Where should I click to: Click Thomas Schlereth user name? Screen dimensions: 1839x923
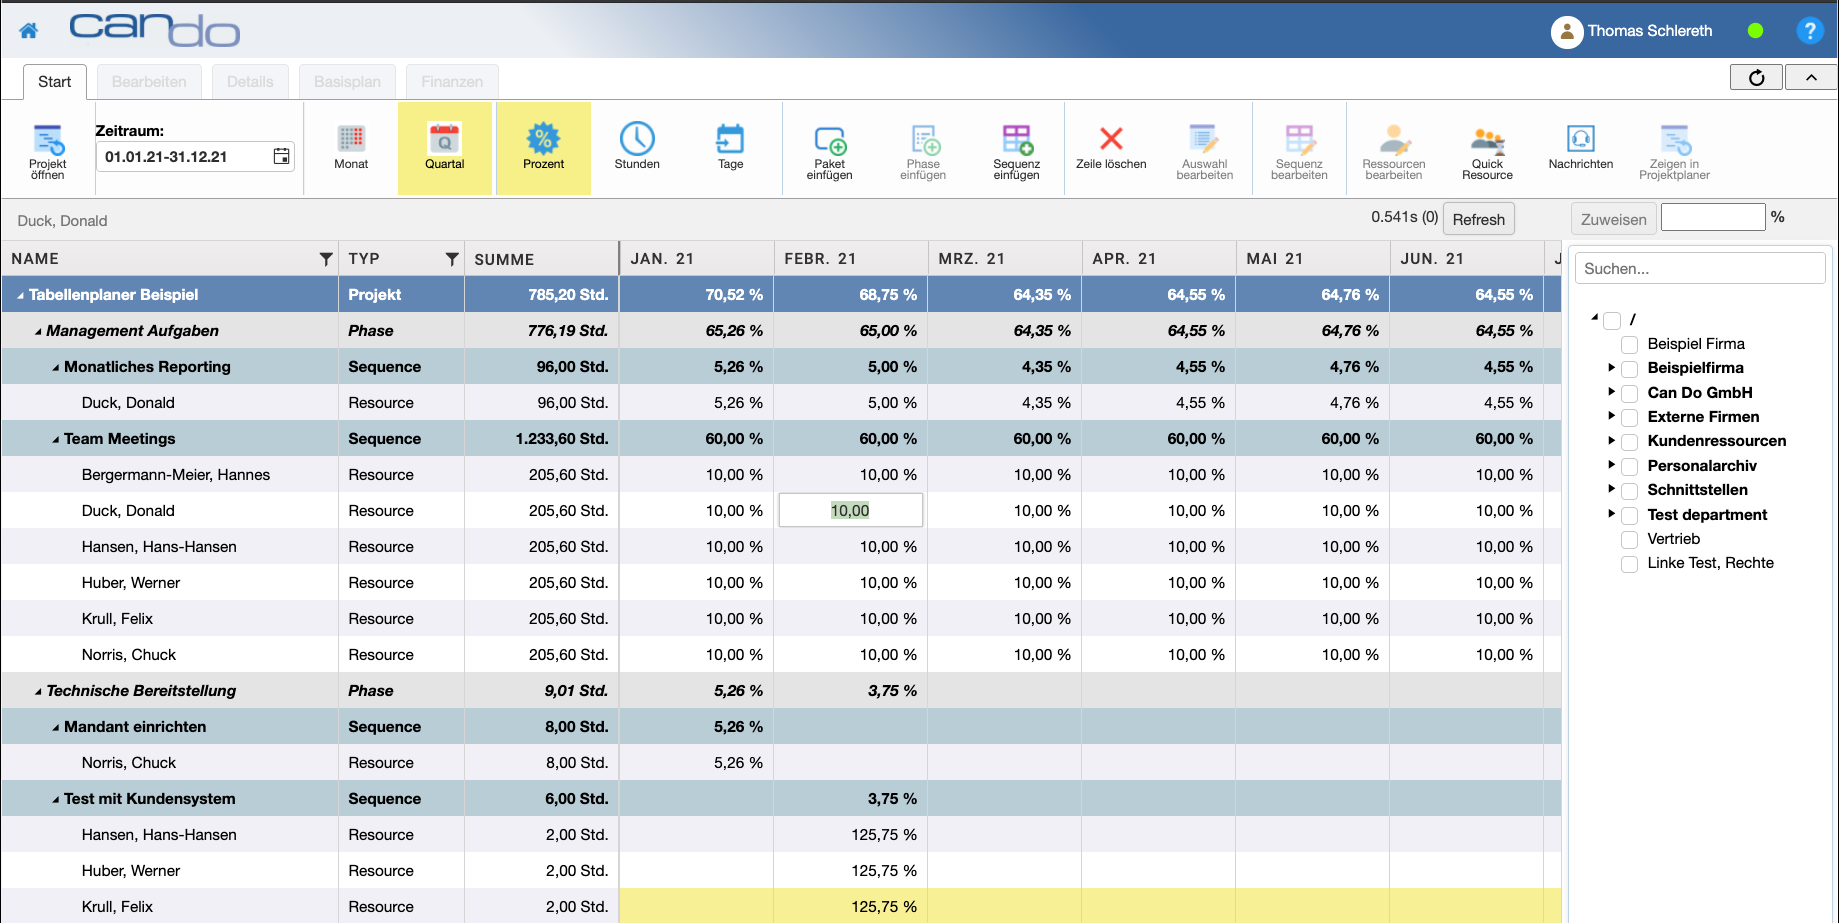(1649, 31)
